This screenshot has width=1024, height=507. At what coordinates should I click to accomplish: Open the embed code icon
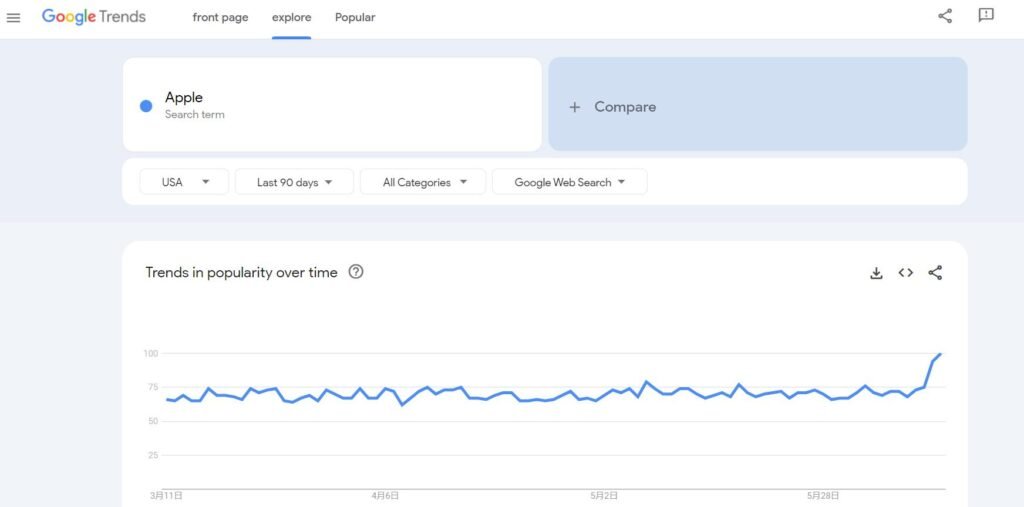[906, 273]
